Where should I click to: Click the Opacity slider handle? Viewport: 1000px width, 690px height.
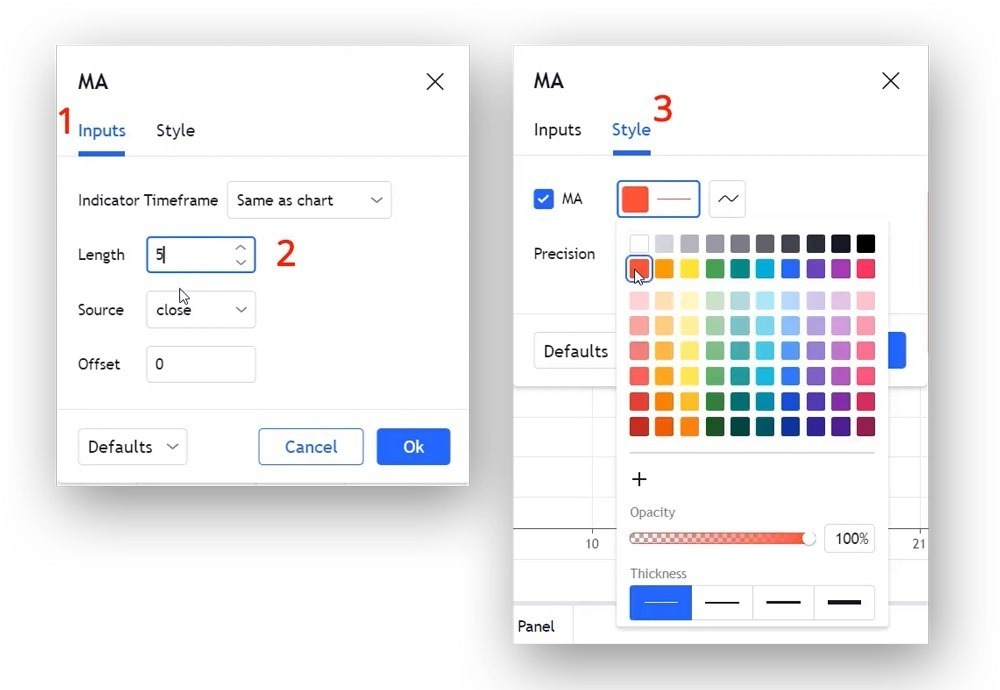808,539
